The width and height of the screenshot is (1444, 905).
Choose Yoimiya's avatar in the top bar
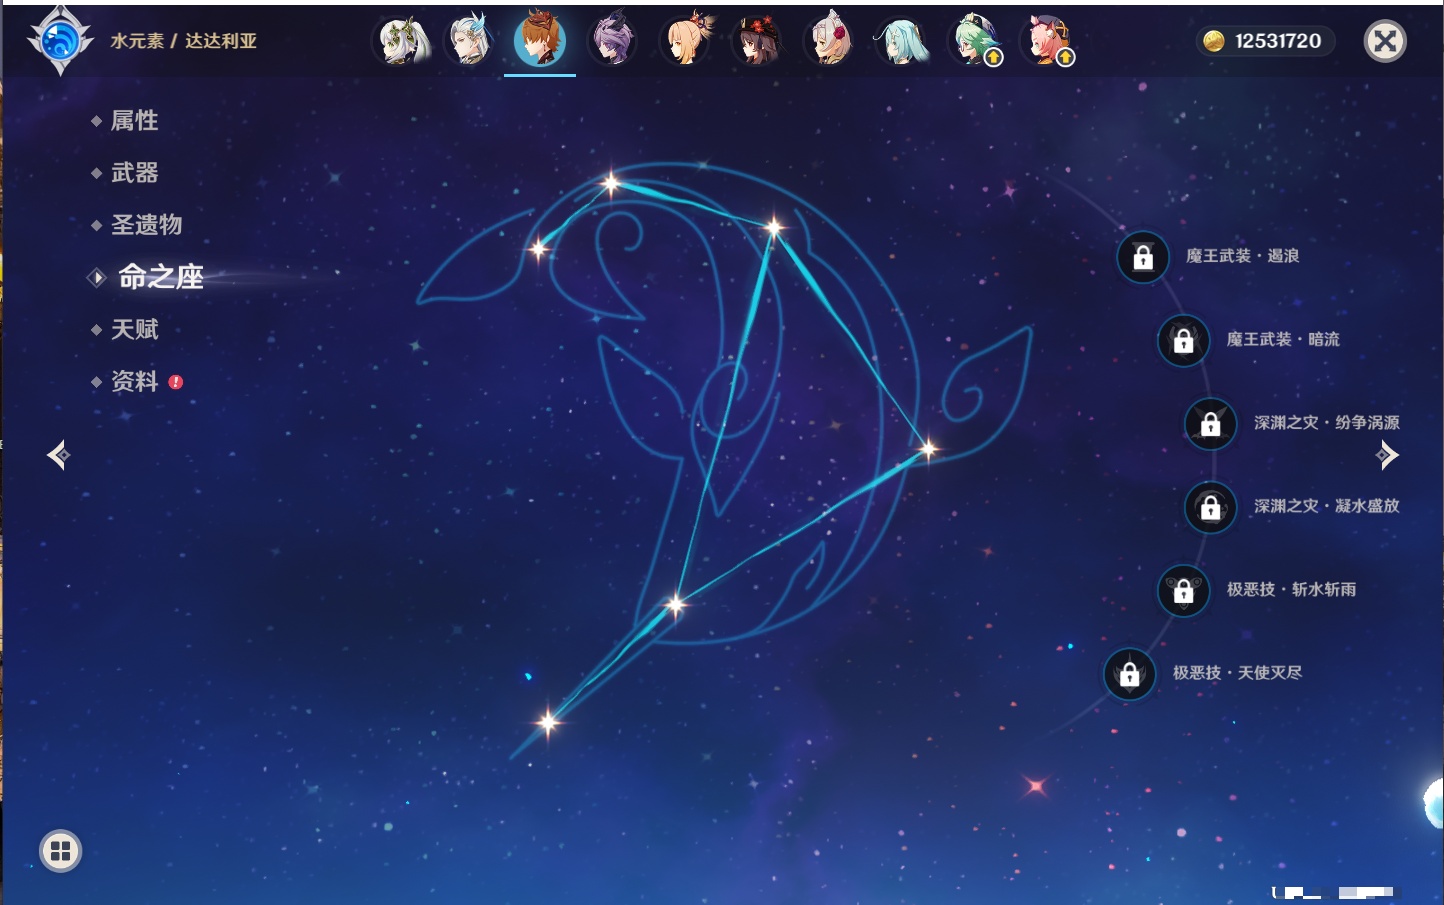tap(686, 41)
